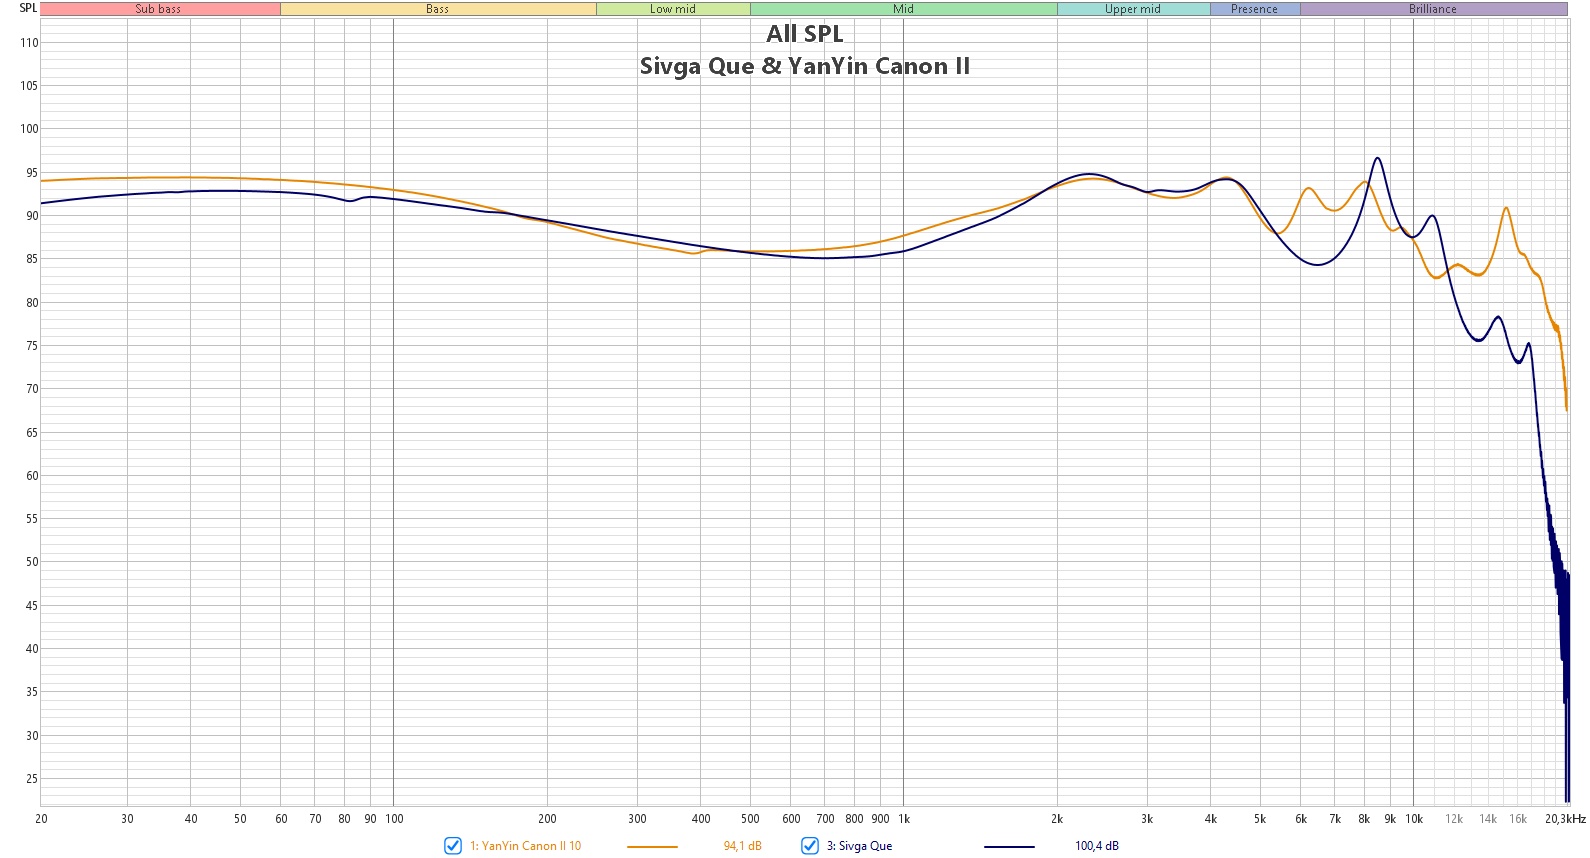Uncheck the YanYin Canon II 10 trace checkbox
The height and width of the screenshot is (858, 1590).
453,846
